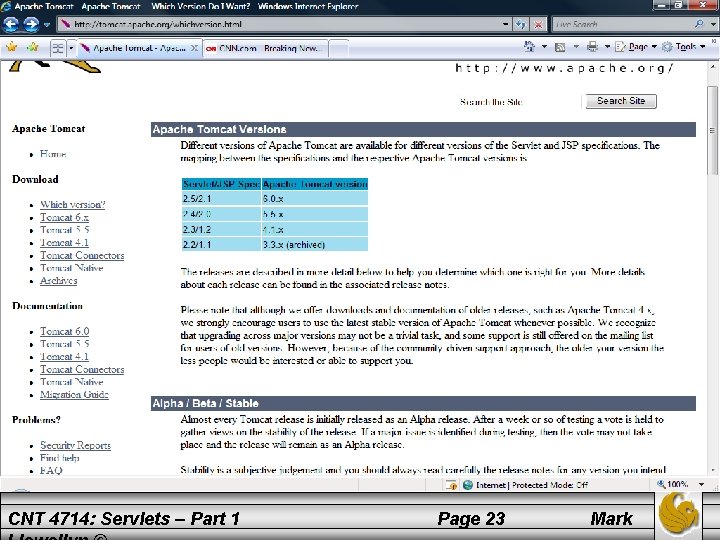Open Tomcat Native under Documentation
Viewport: 720px width, 540px height.
pos(71,382)
